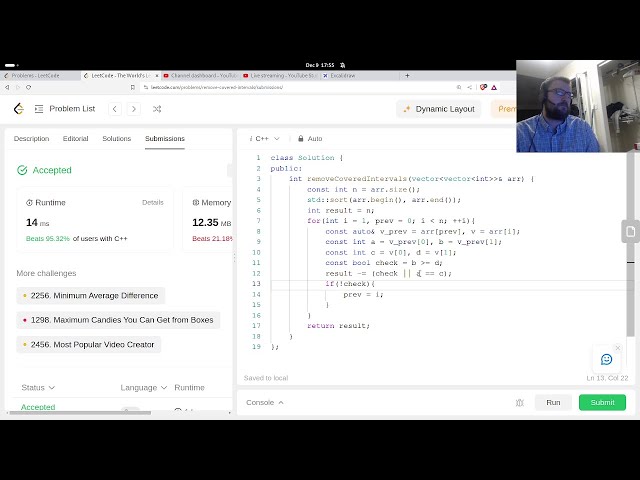
Task: Click the 14 ms runtime value
Action: (38, 223)
